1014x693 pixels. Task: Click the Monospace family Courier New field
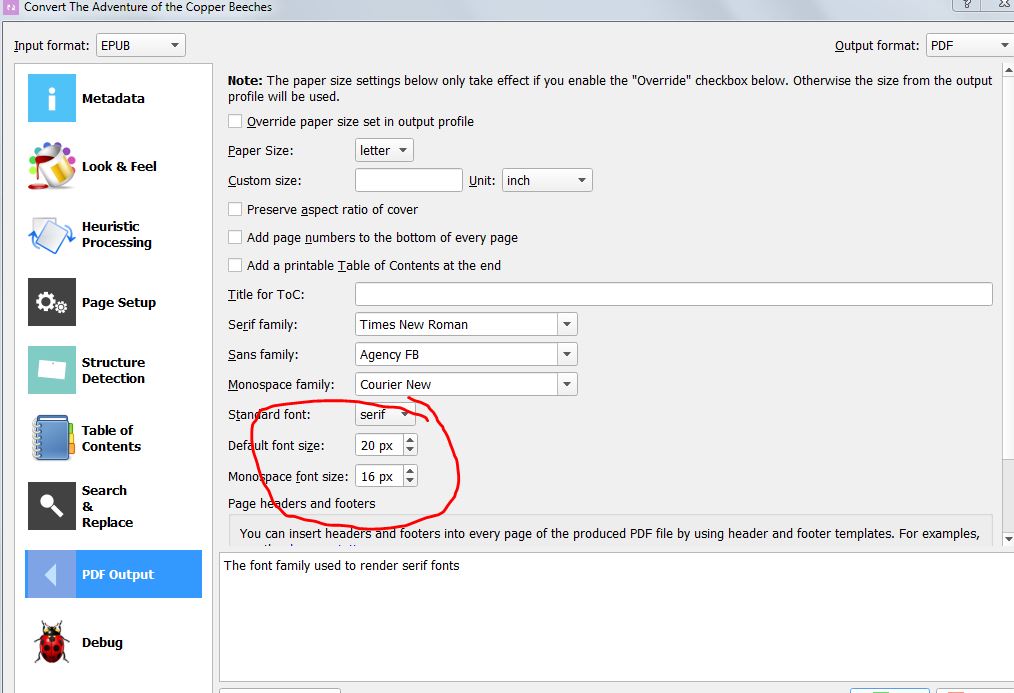(457, 384)
